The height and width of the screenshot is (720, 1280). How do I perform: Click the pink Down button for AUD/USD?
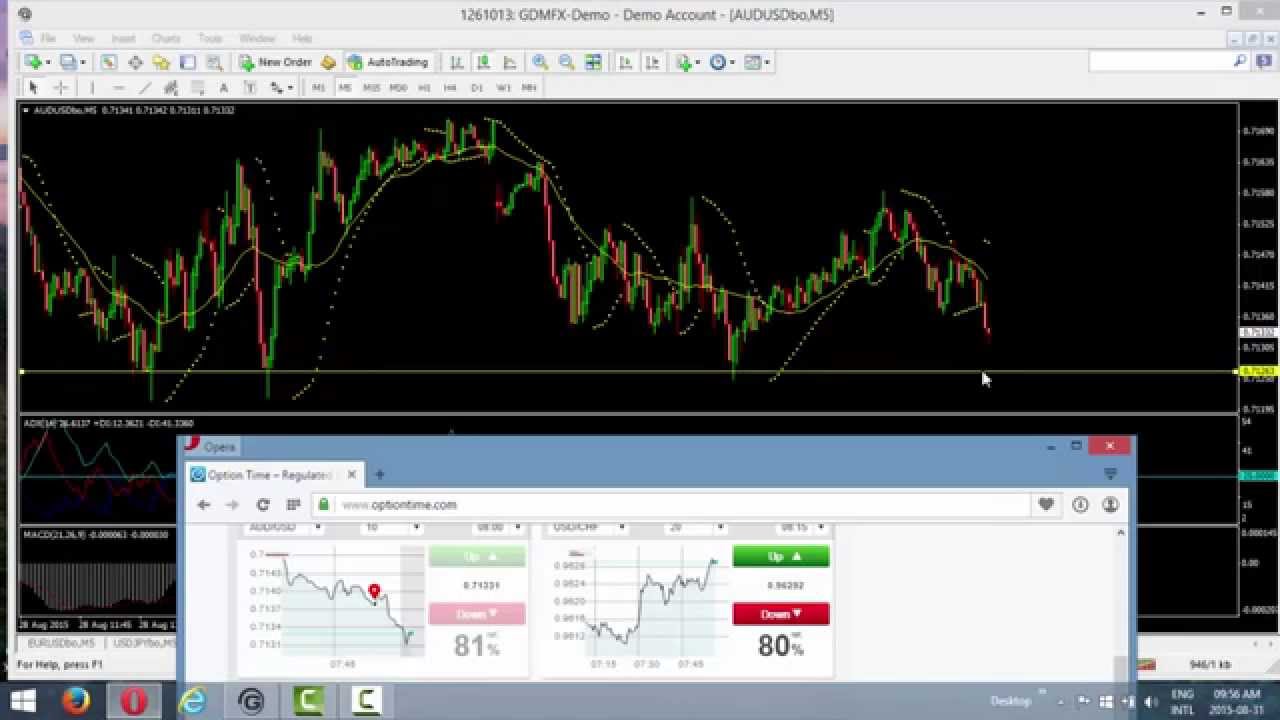pyautogui.click(x=477, y=614)
